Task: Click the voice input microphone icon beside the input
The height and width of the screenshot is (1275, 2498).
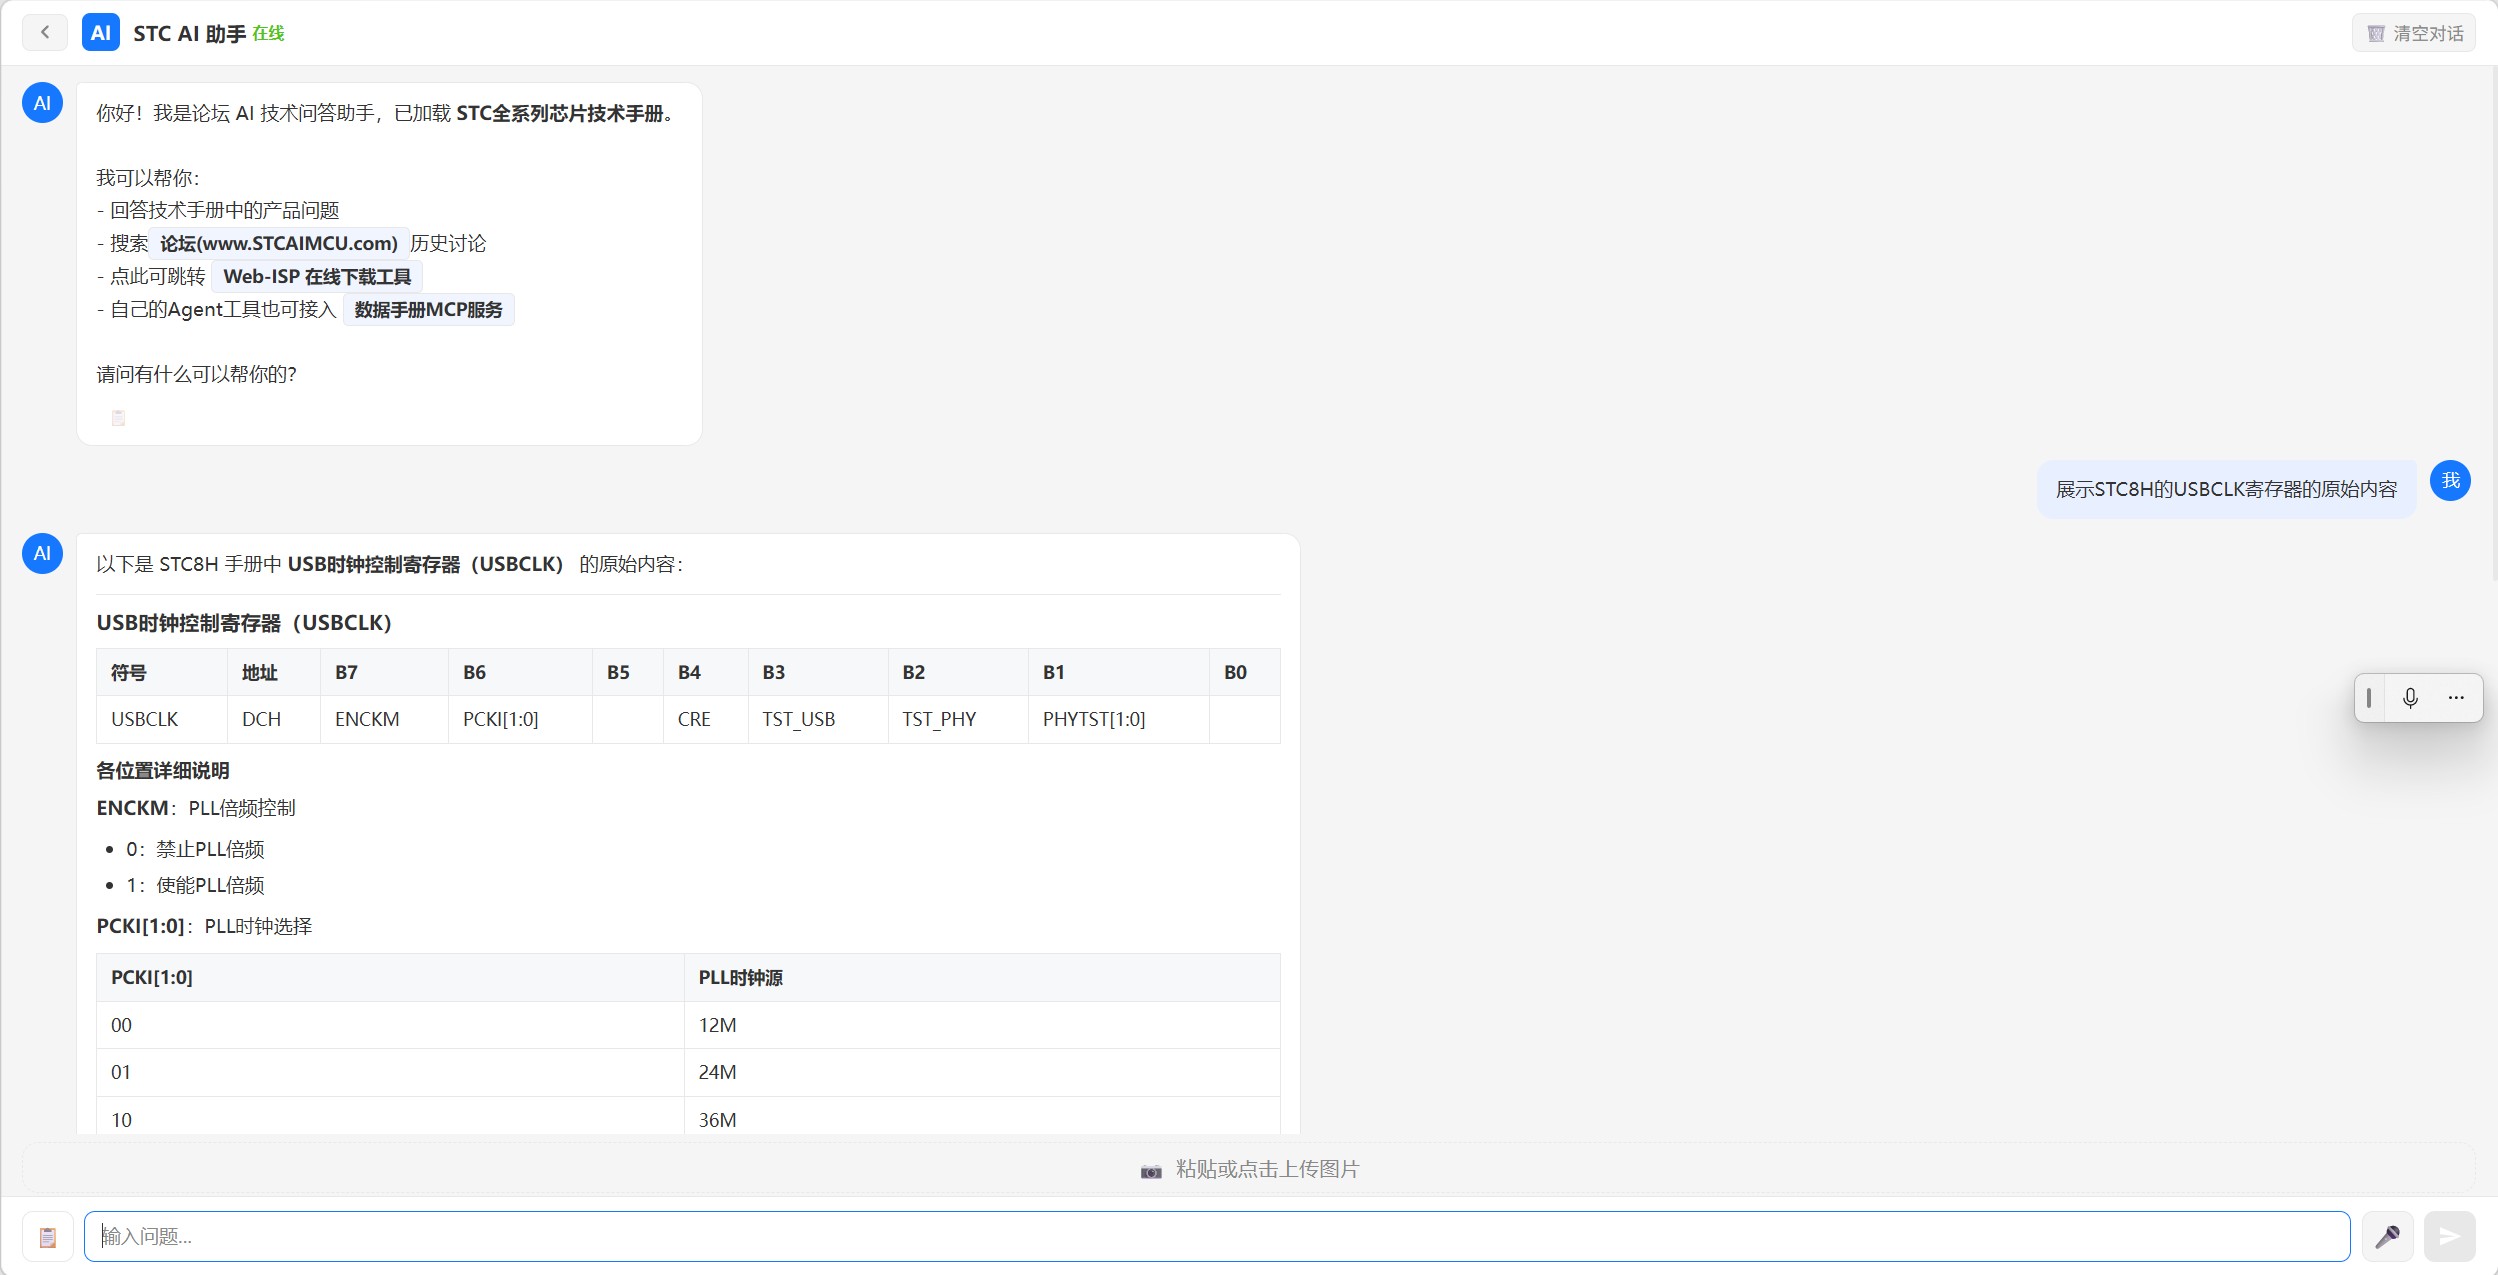Action: pyautogui.click(x=2387, y=1237)
